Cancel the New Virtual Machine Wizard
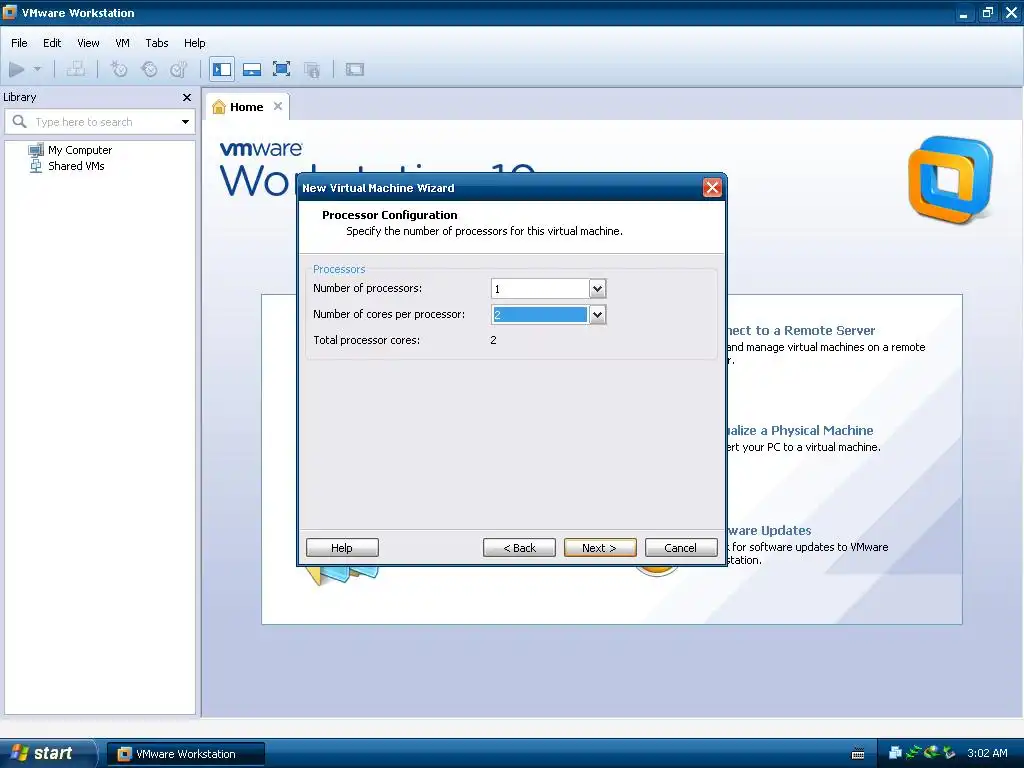The width and height of the screenshot is (1024, 768). [680, 548]
